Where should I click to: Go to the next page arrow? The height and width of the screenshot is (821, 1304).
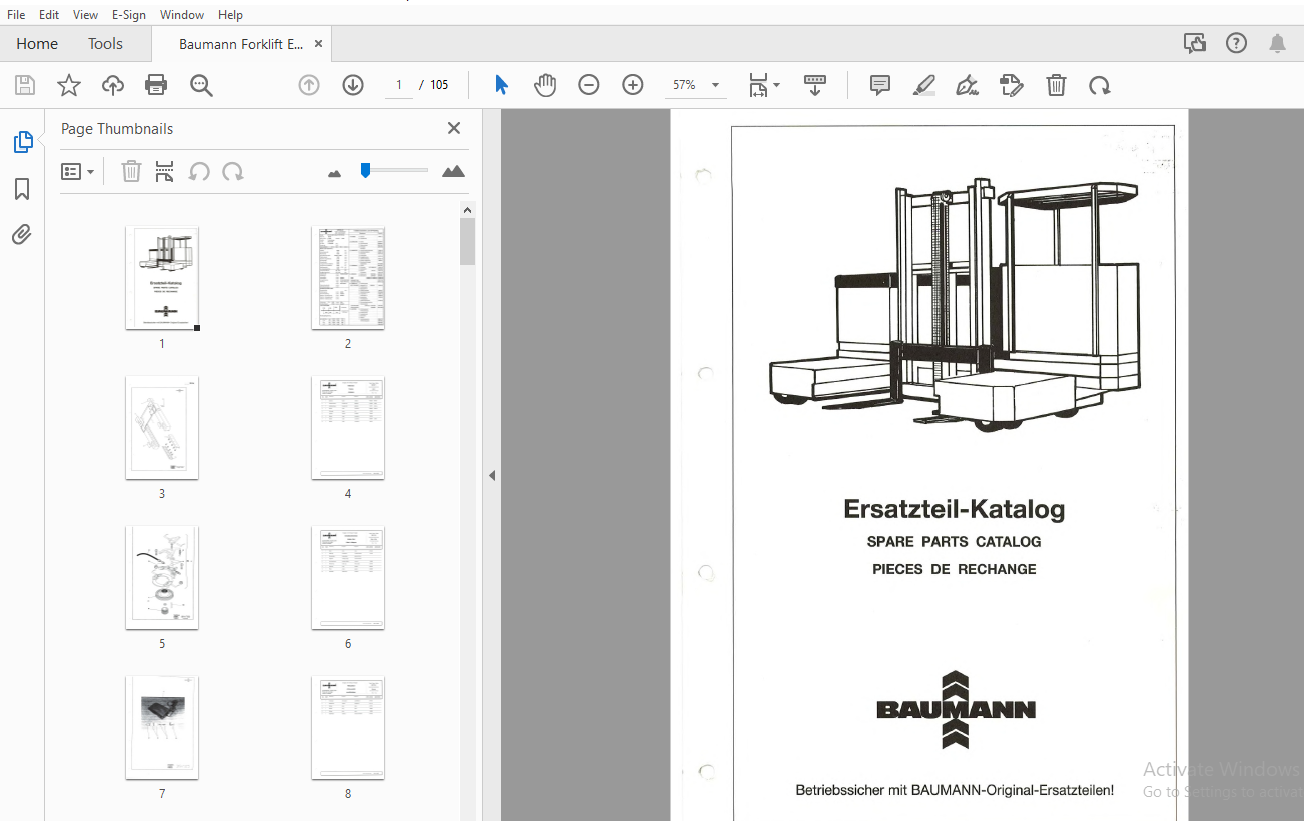point(353,85)
